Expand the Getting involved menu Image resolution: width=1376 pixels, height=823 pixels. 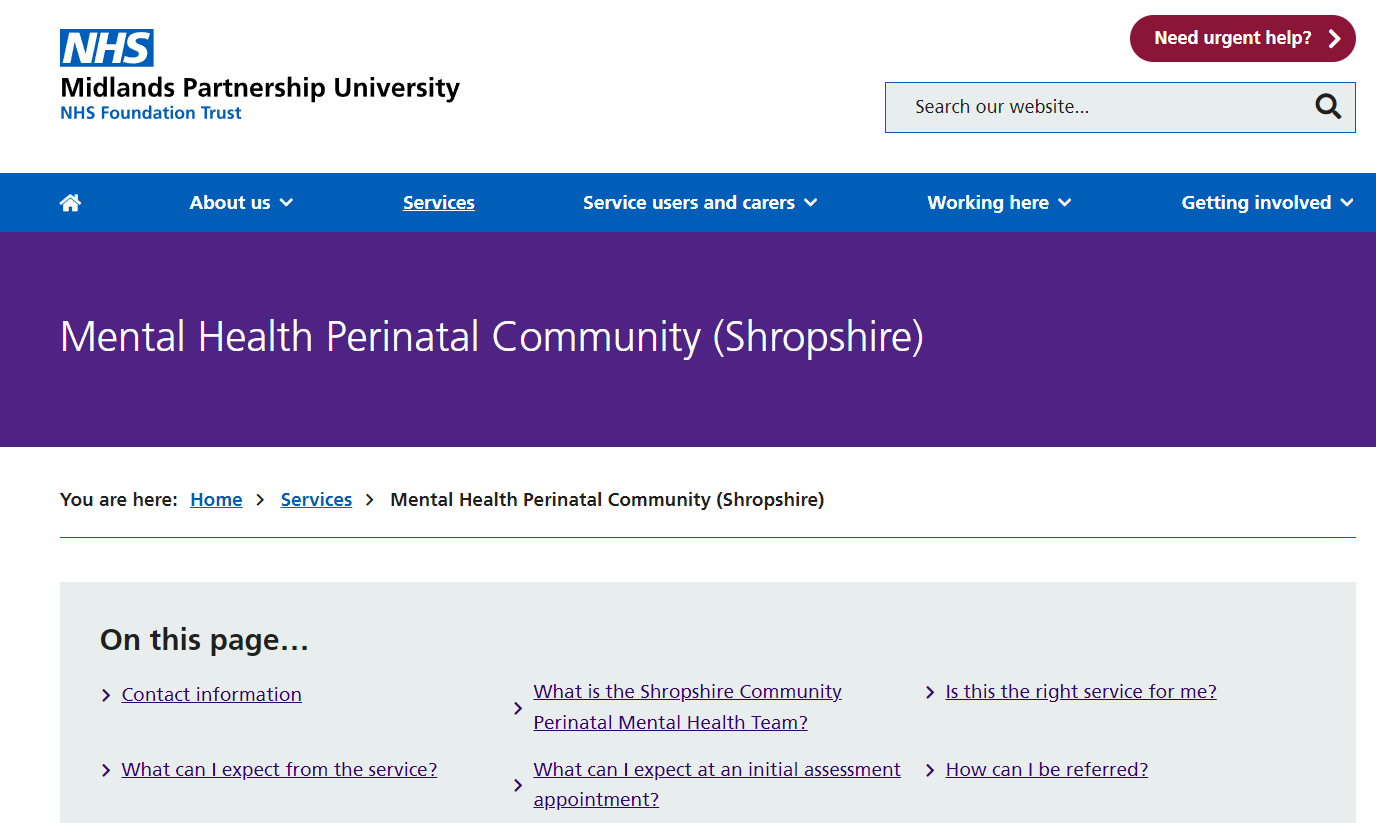1266,203
